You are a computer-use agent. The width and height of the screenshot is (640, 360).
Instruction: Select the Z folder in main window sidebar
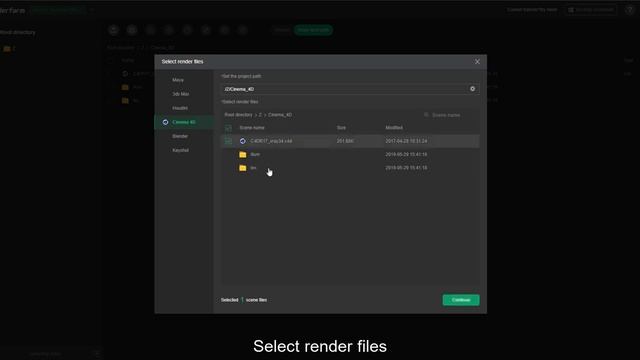click(x=10, y=49)
